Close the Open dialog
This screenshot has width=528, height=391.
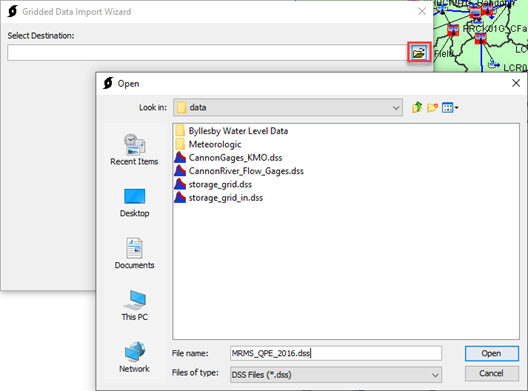pos(516,83)
